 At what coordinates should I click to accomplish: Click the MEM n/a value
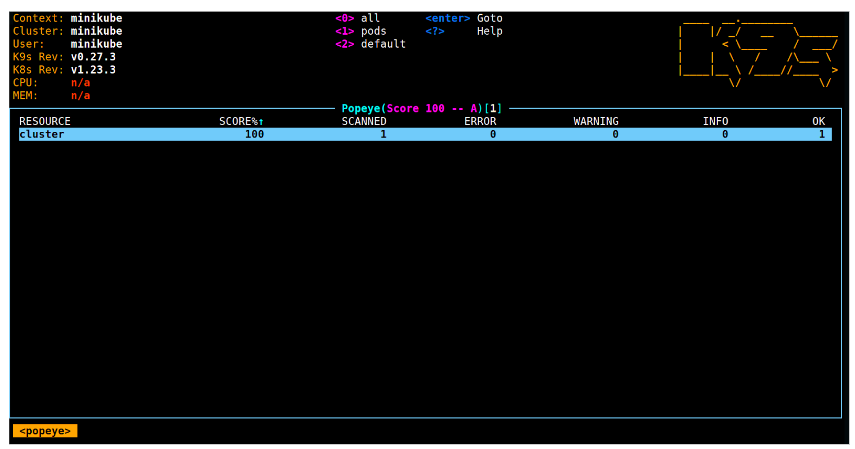(80, 95)
